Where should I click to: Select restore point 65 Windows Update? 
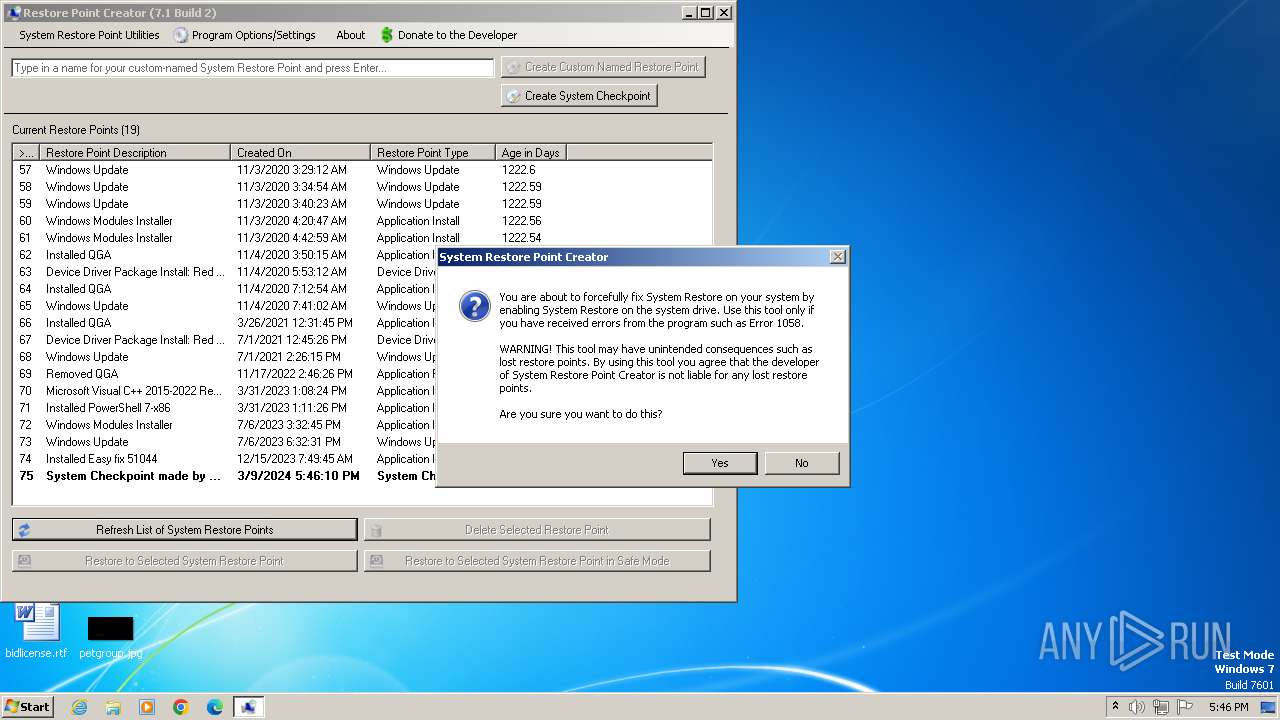(x=225, y=306)
